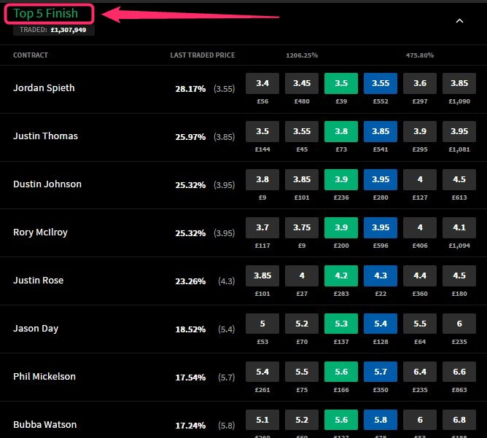This screenshot has height=438, width=487.
Task: Click Phil Mickelson 5.4 price box
Action: (x=262, y=372)
